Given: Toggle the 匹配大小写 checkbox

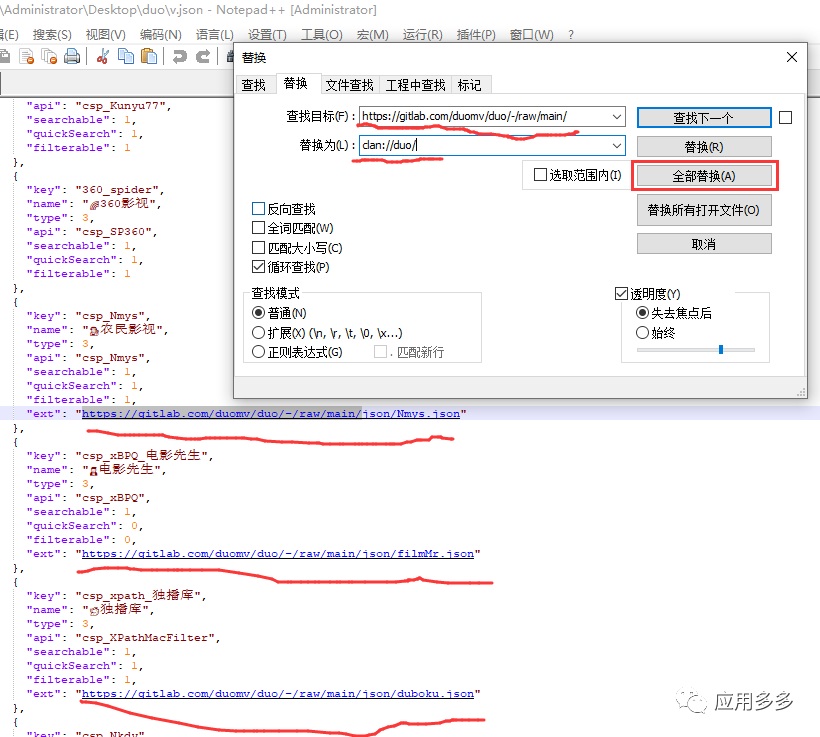Looking at the screenshot, I should [259, 248].
